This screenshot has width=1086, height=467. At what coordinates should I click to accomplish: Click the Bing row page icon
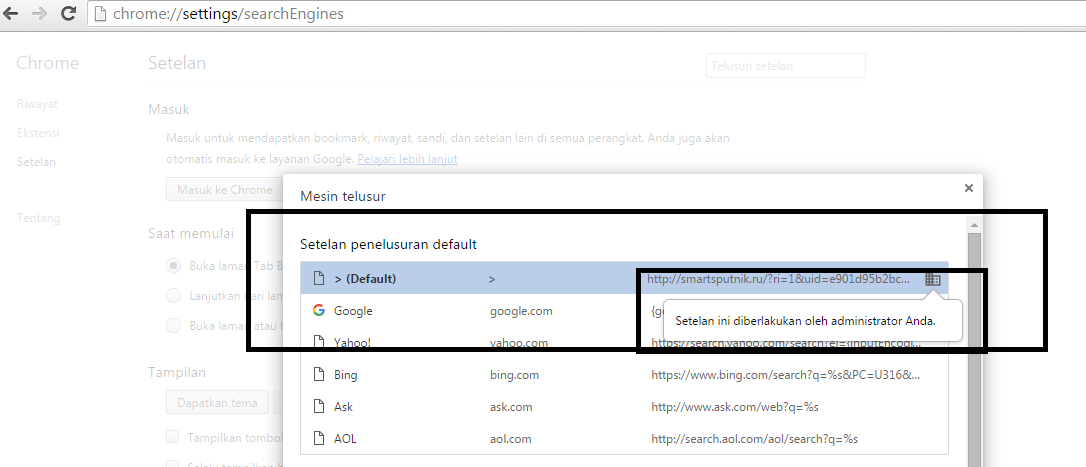(x=319, y=375)
